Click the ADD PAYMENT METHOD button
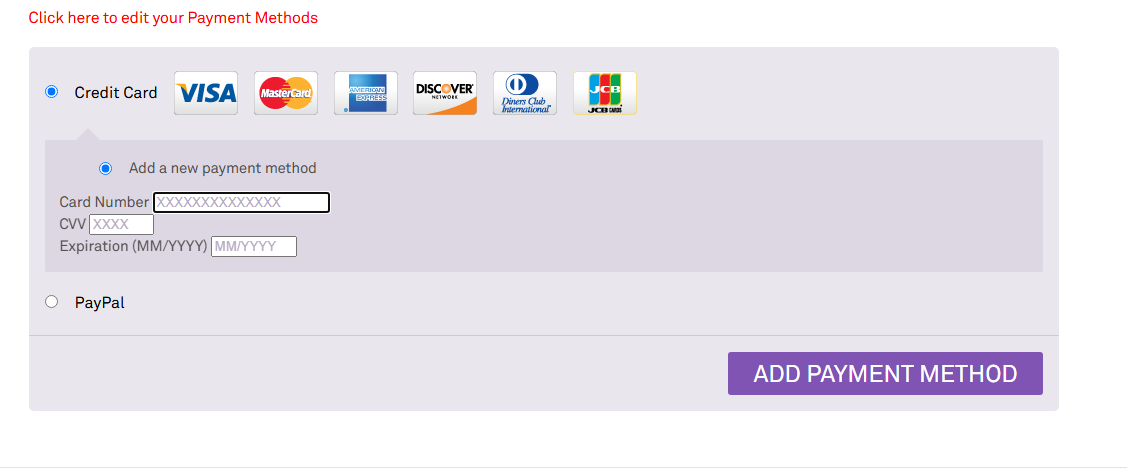1127x470 pixels. coord(886,374)
